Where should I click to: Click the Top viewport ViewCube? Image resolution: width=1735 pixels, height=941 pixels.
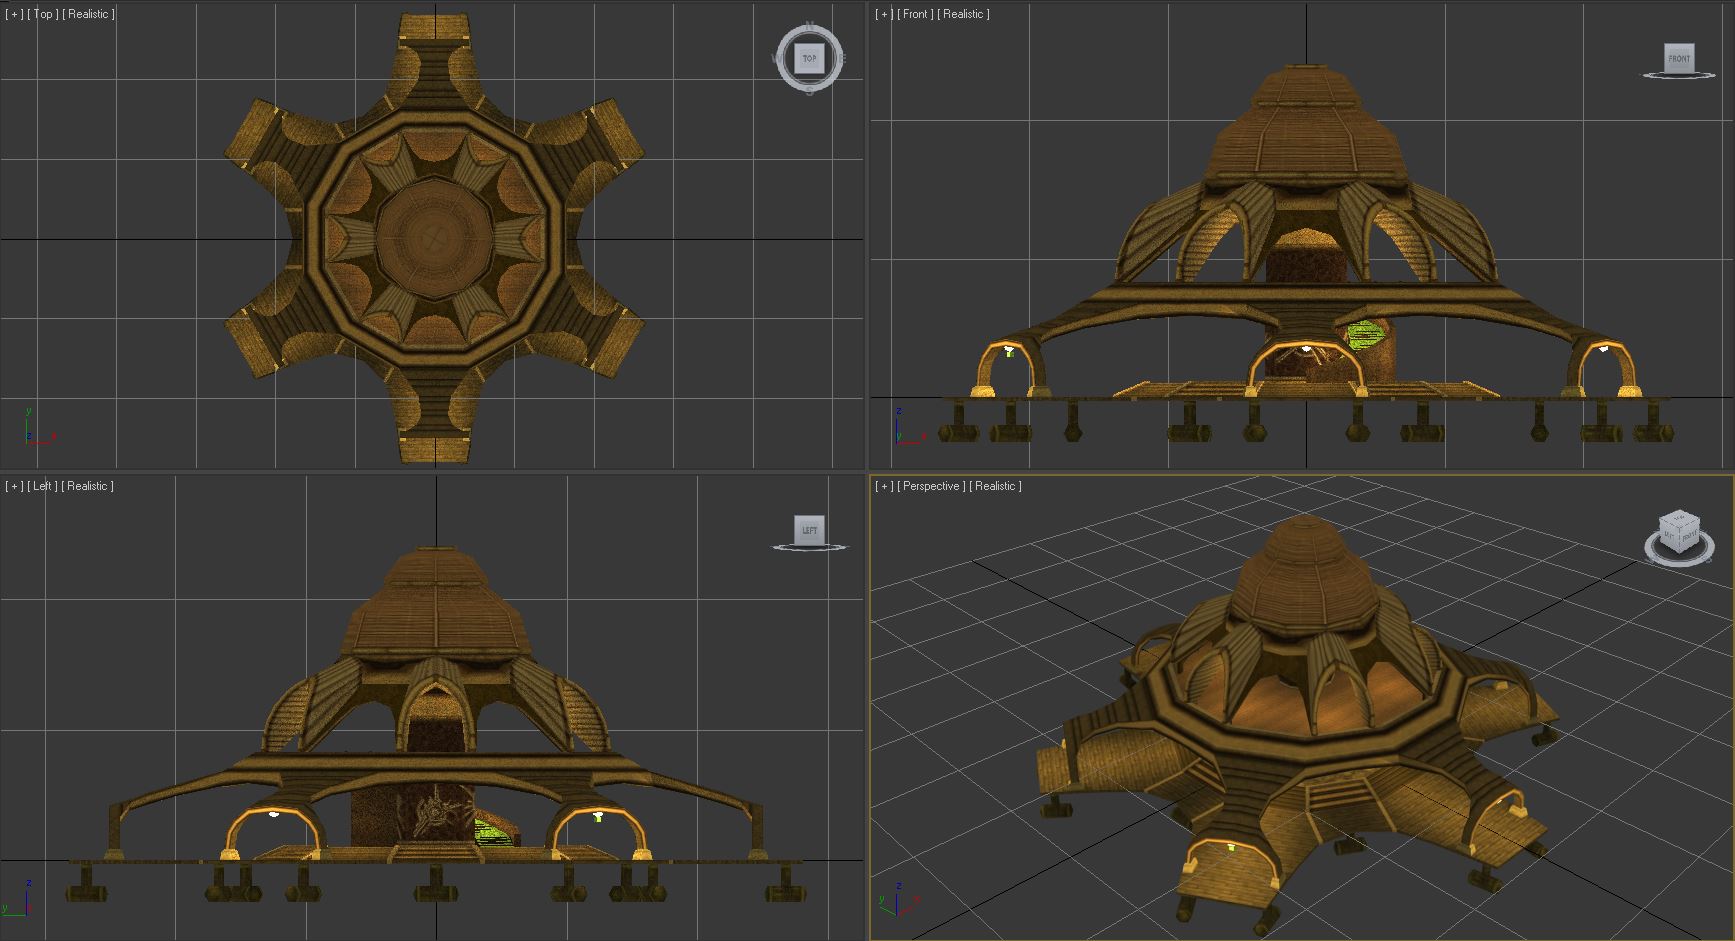click(x=809, y=59)
